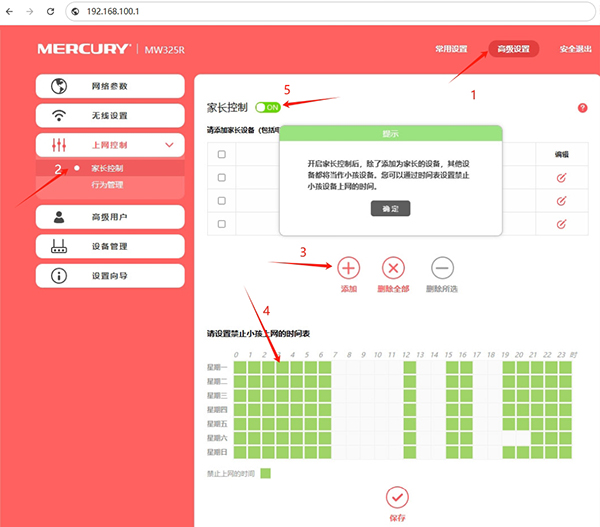Open the 无线设置 sidebar section
Image resolution: width=600 pixels, height=527 pixels.
point(110,115)
